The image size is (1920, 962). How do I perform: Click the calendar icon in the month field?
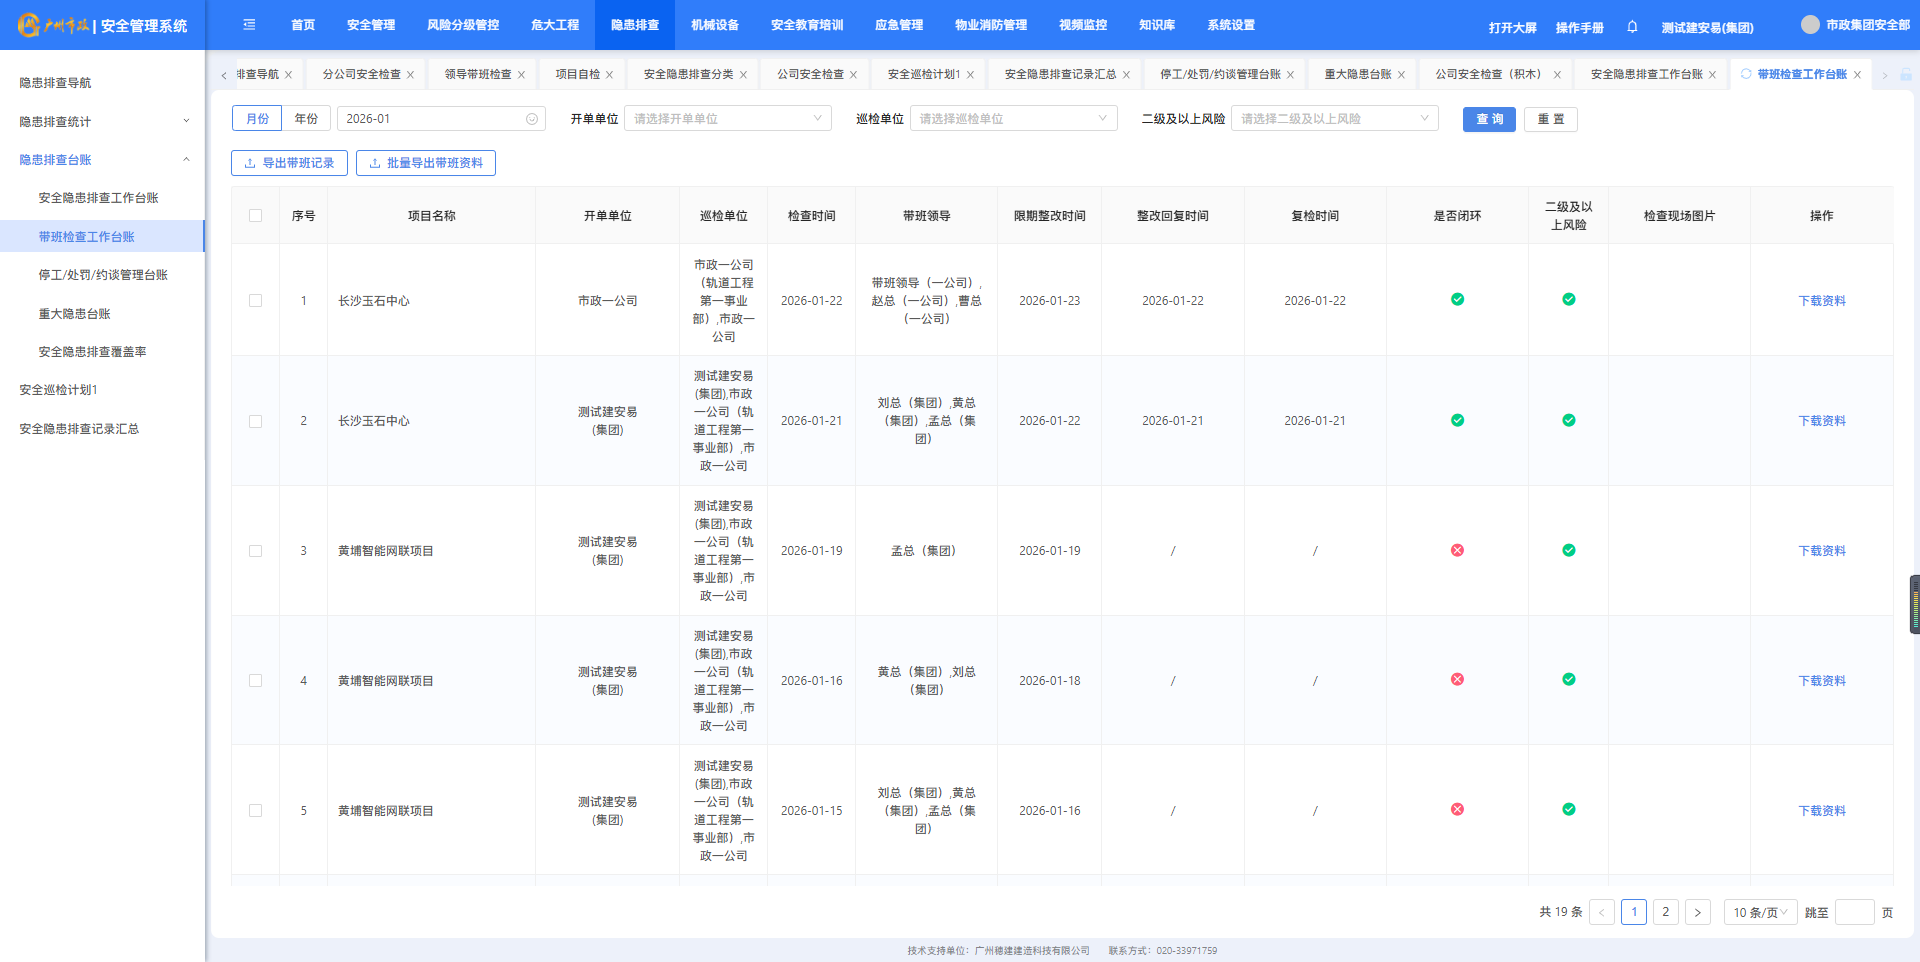pyautogui.click(x=532, y=119)
